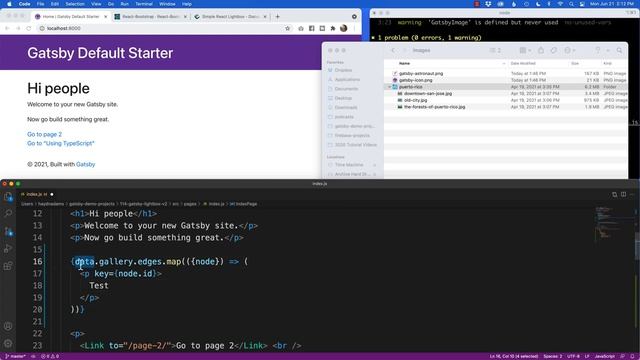
Task: Open Extensions view in VS Code activity bar
Action: (8, 266)
